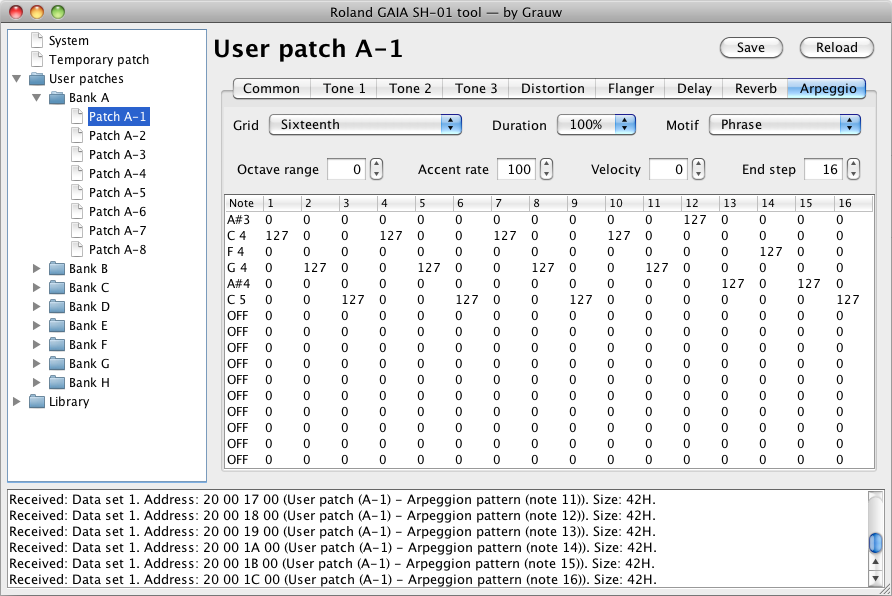Click the 127 cell in A#3 row
Image resolution: width=892 pixels, height=596 pixels.
[x=695, y=220]
